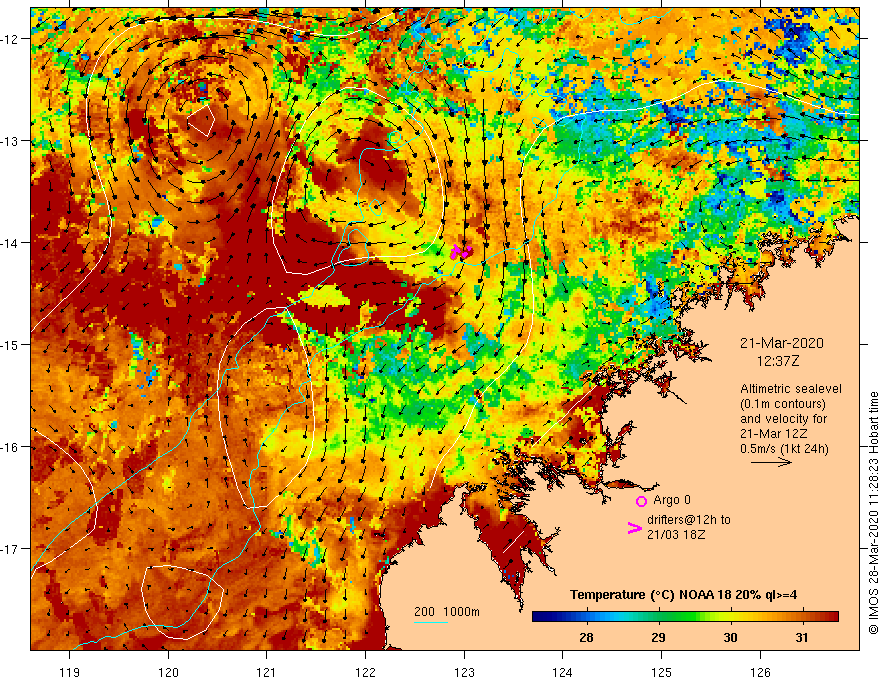Click the '28' colorbar tick label
Screen dimensions: 880x680
tap(586, 637)
